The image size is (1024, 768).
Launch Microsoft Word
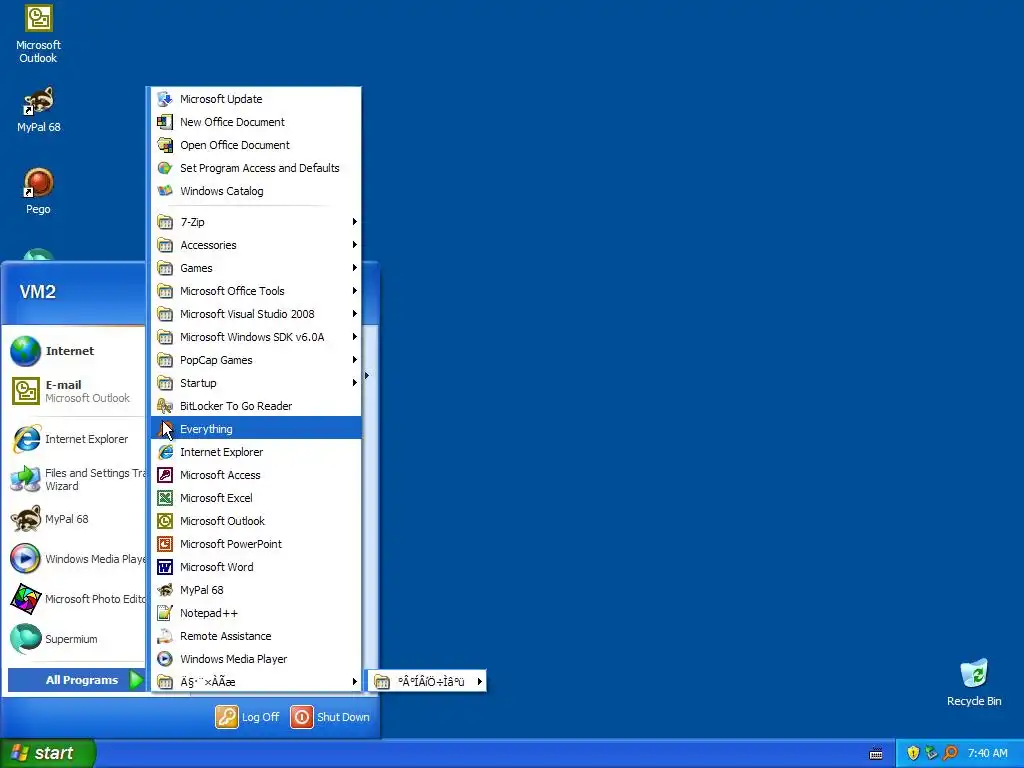coord(256,567)
